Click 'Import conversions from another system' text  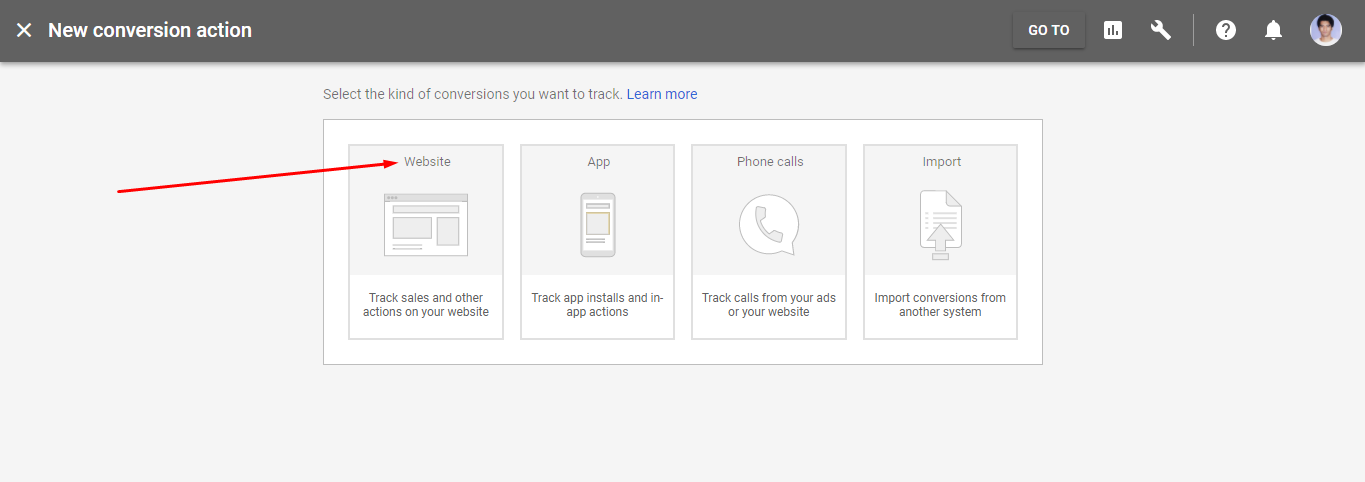940,305
